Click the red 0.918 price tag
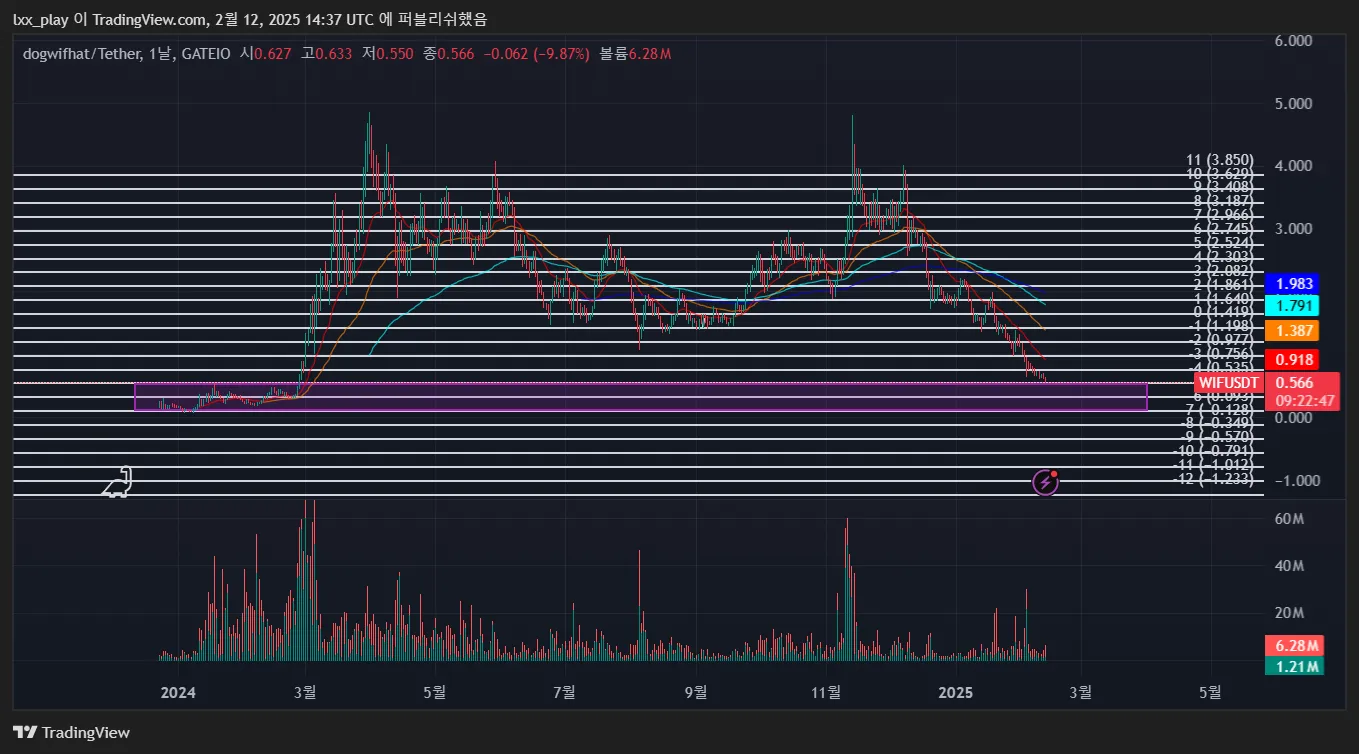The width and height of the screenshot is (1359, 754). [x=1291, y=359]
